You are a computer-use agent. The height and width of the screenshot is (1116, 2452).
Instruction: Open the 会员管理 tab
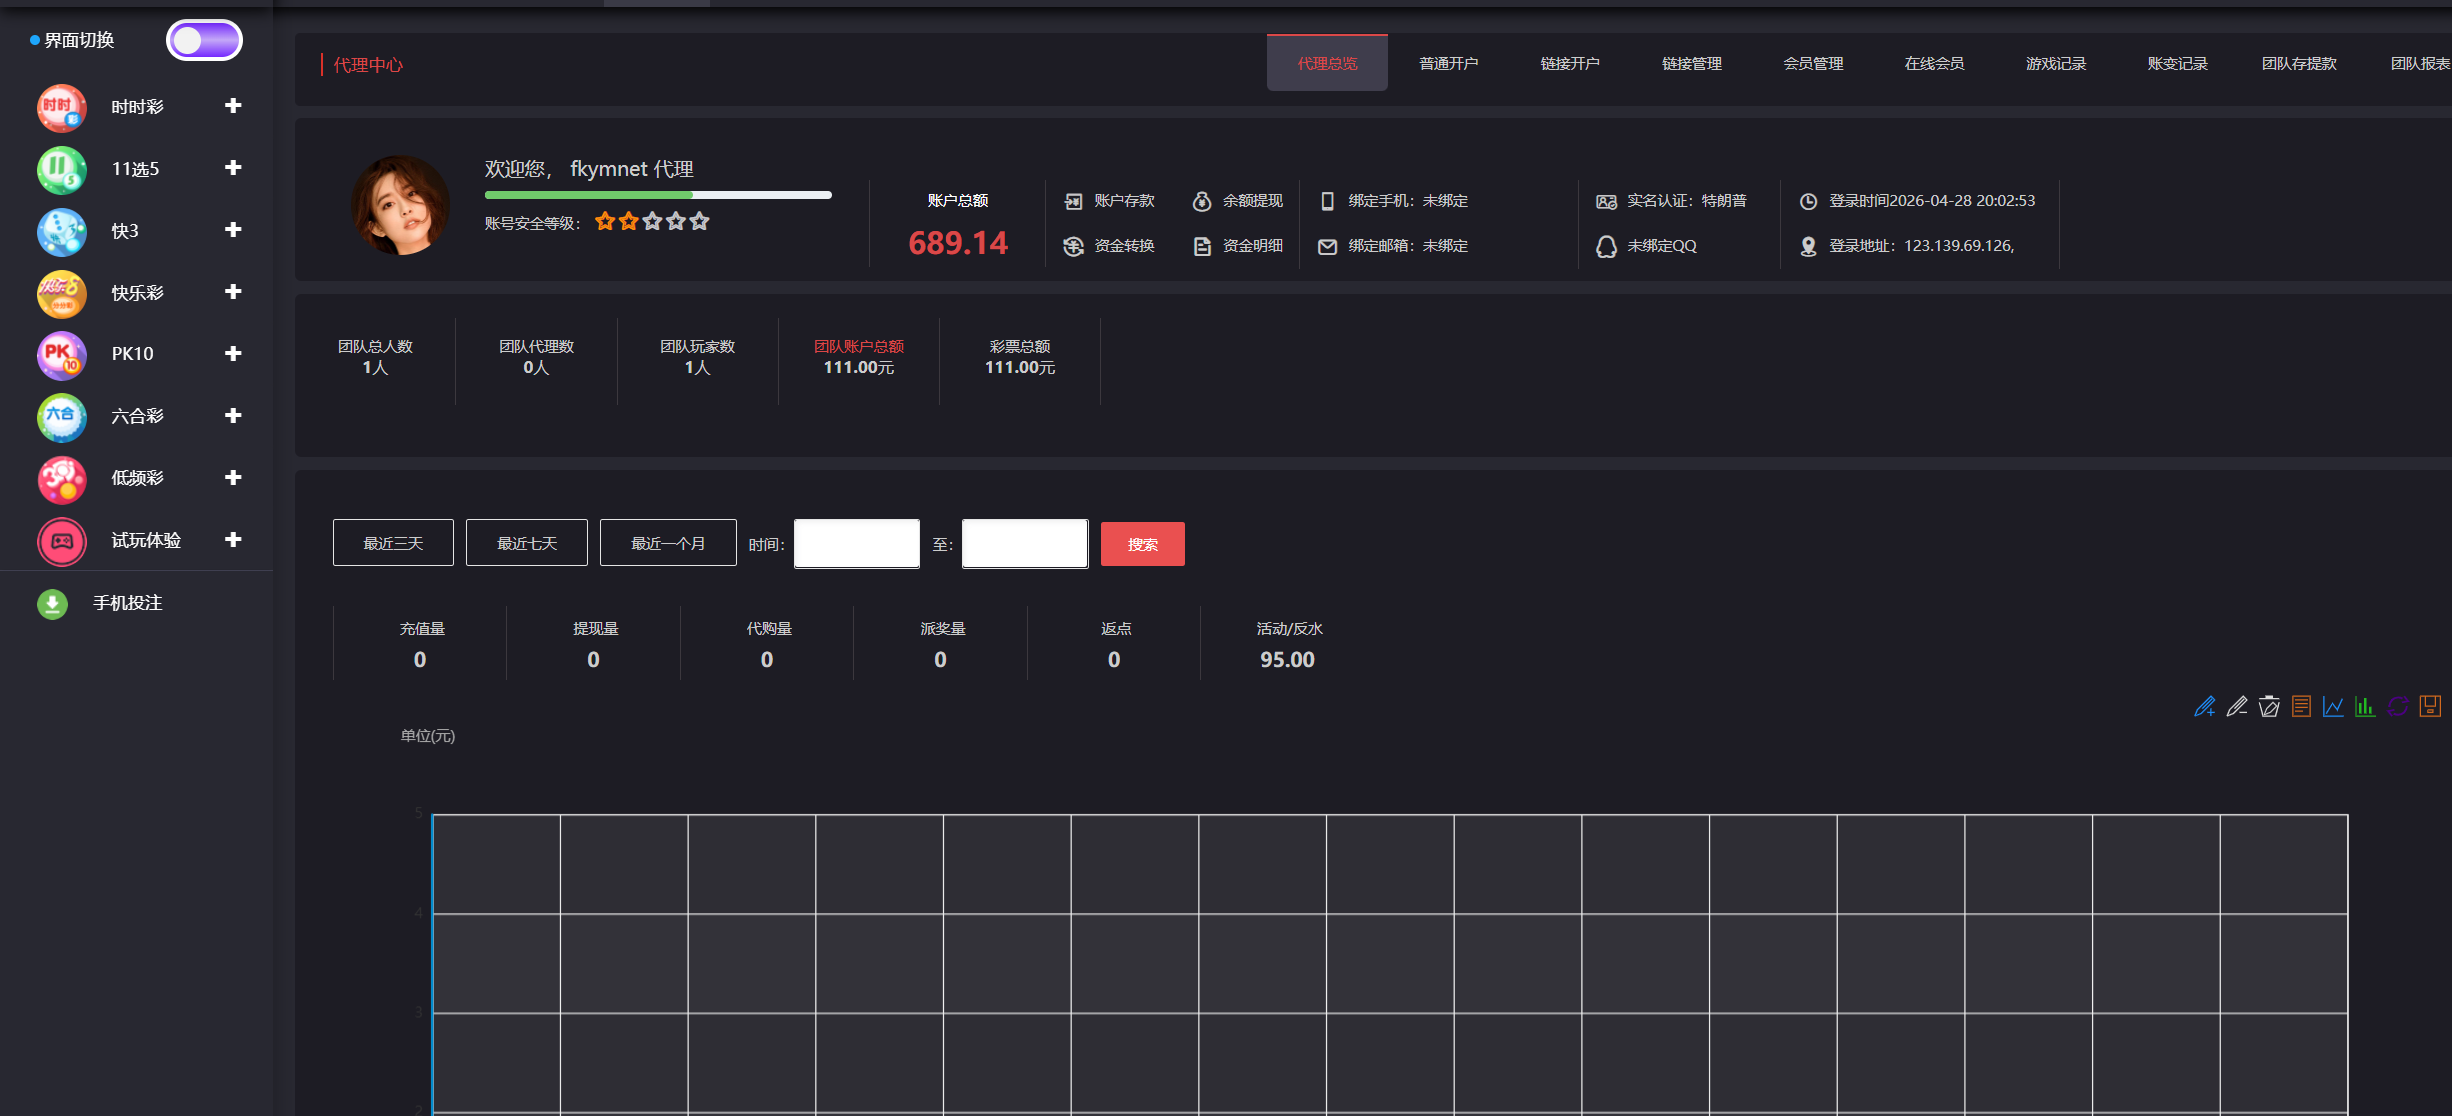pyautogui.click(x=1812, y=64)
